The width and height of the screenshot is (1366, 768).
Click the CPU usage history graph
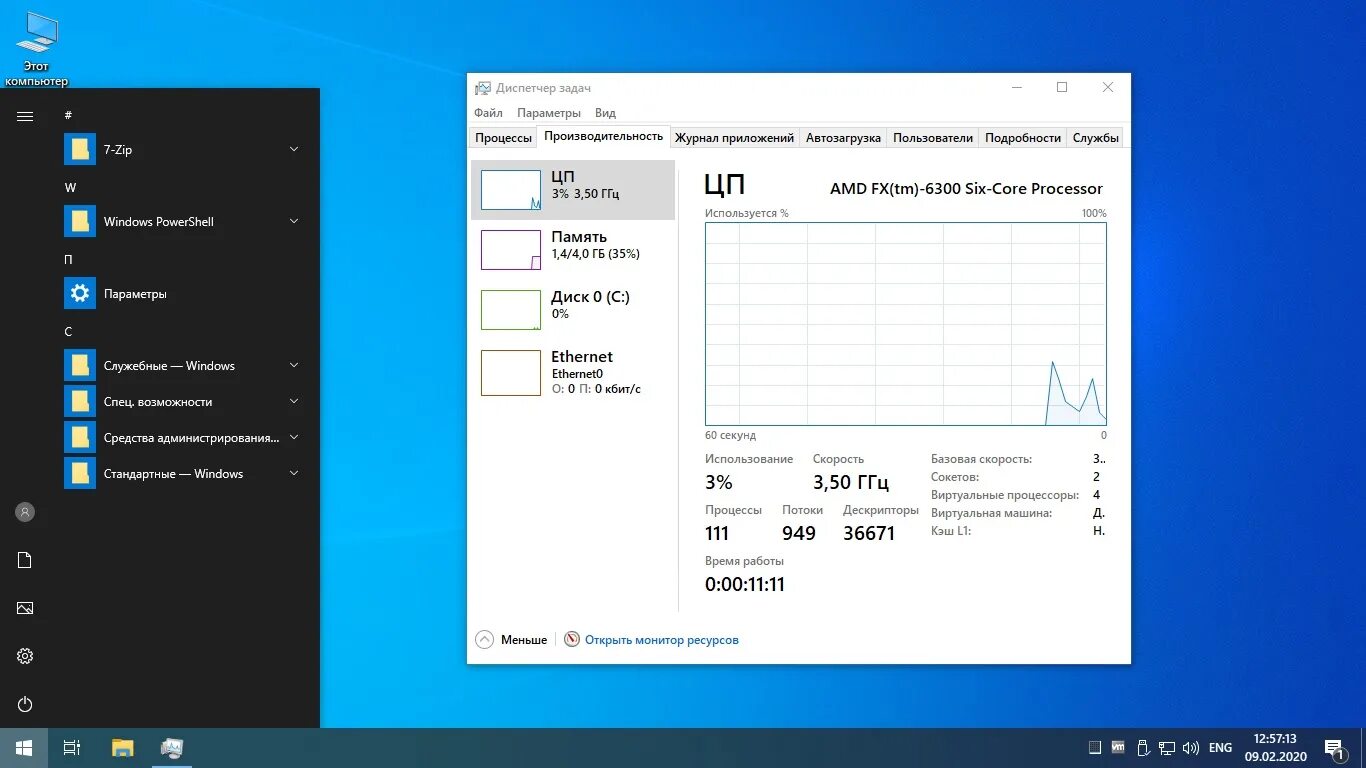tap(906, 324)
